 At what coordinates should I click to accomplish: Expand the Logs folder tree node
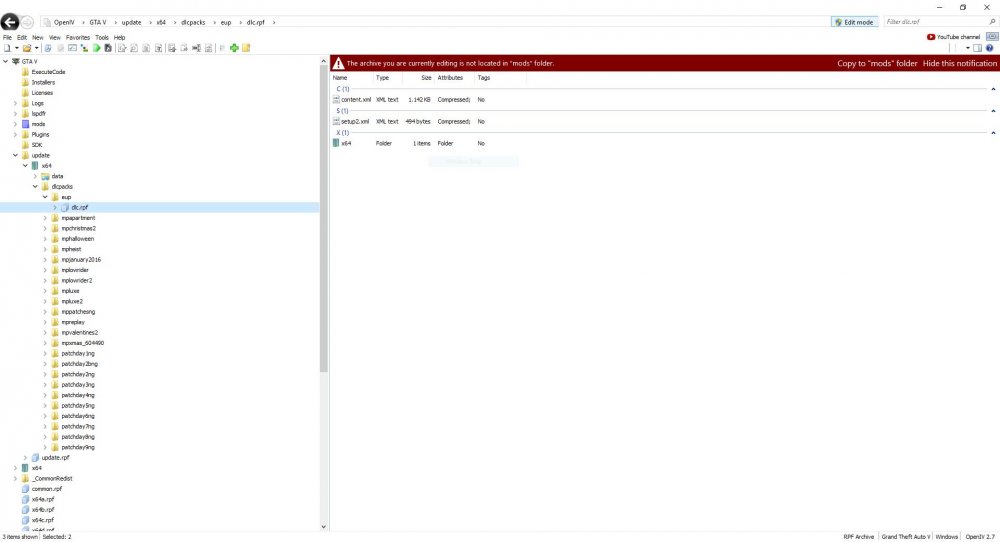tap(15, 103)
